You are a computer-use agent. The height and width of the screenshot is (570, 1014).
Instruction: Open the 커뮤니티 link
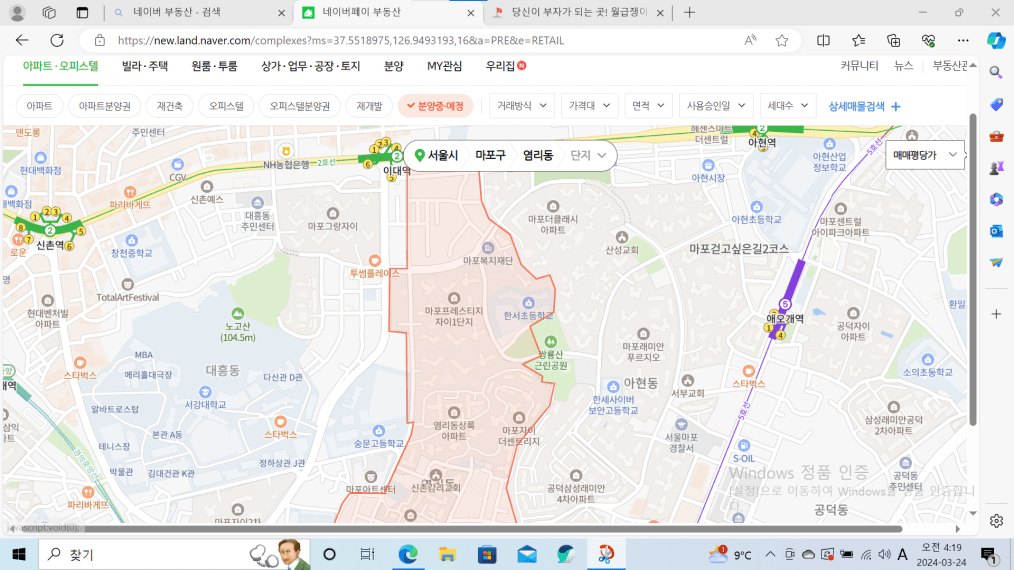pos(859,66)
